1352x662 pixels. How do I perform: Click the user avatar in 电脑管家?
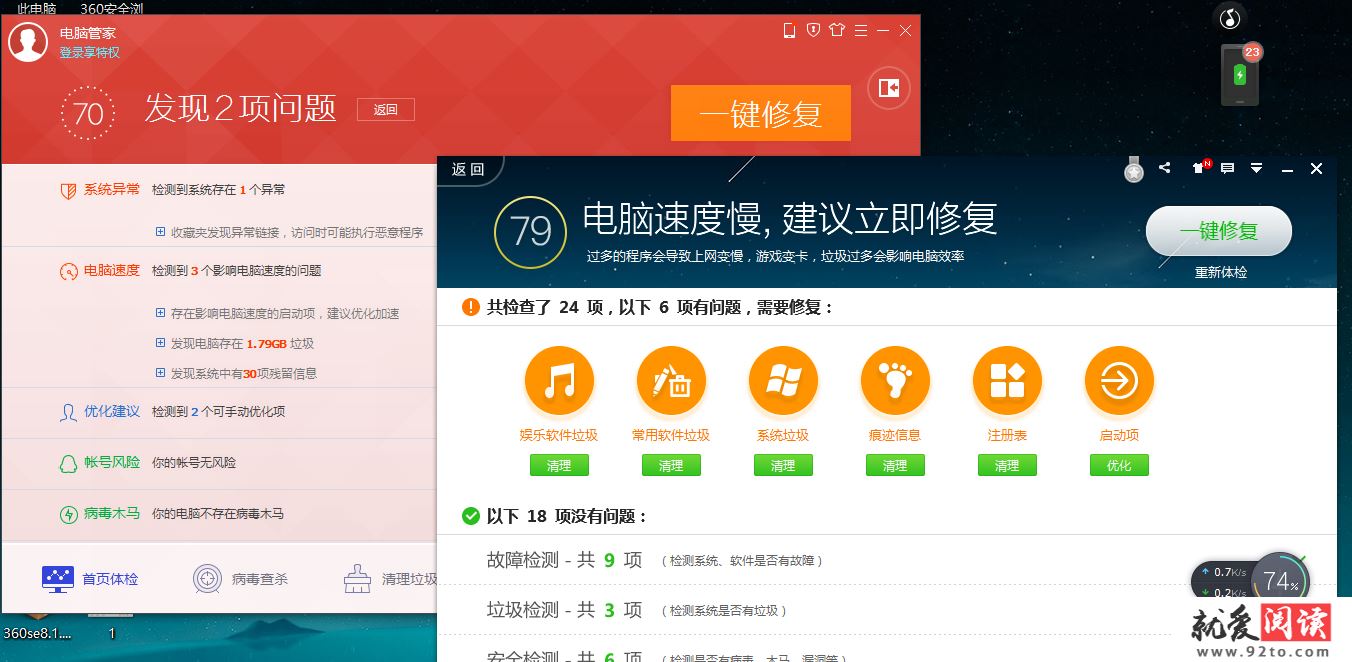(28, 41)
